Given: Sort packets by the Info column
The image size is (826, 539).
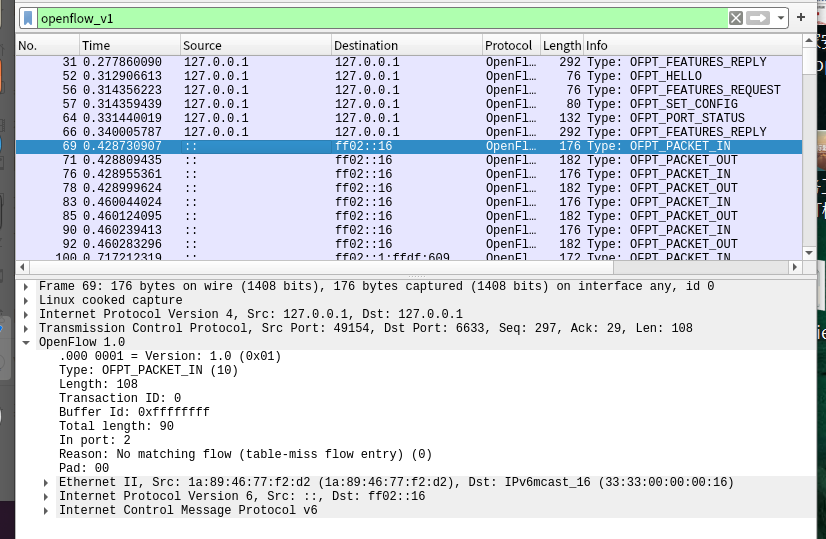Looking at the screenshot, I should click(x=692, y=46).
